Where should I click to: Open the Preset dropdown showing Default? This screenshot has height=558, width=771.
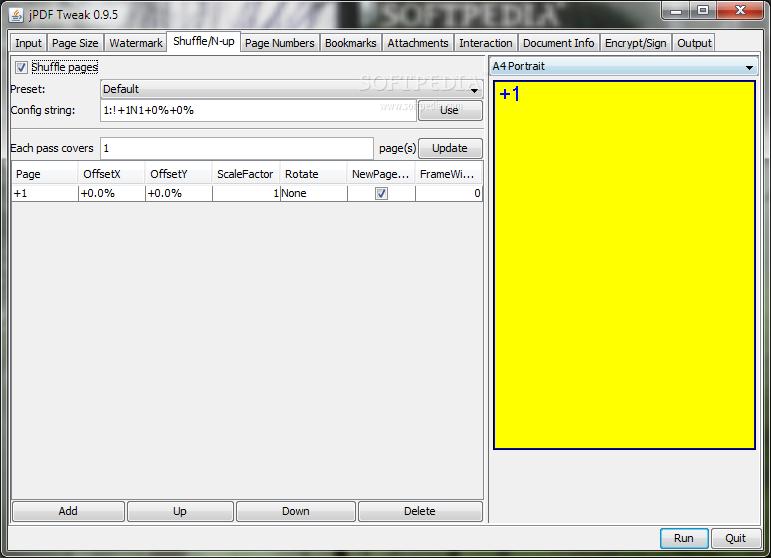tap(291, 89)
